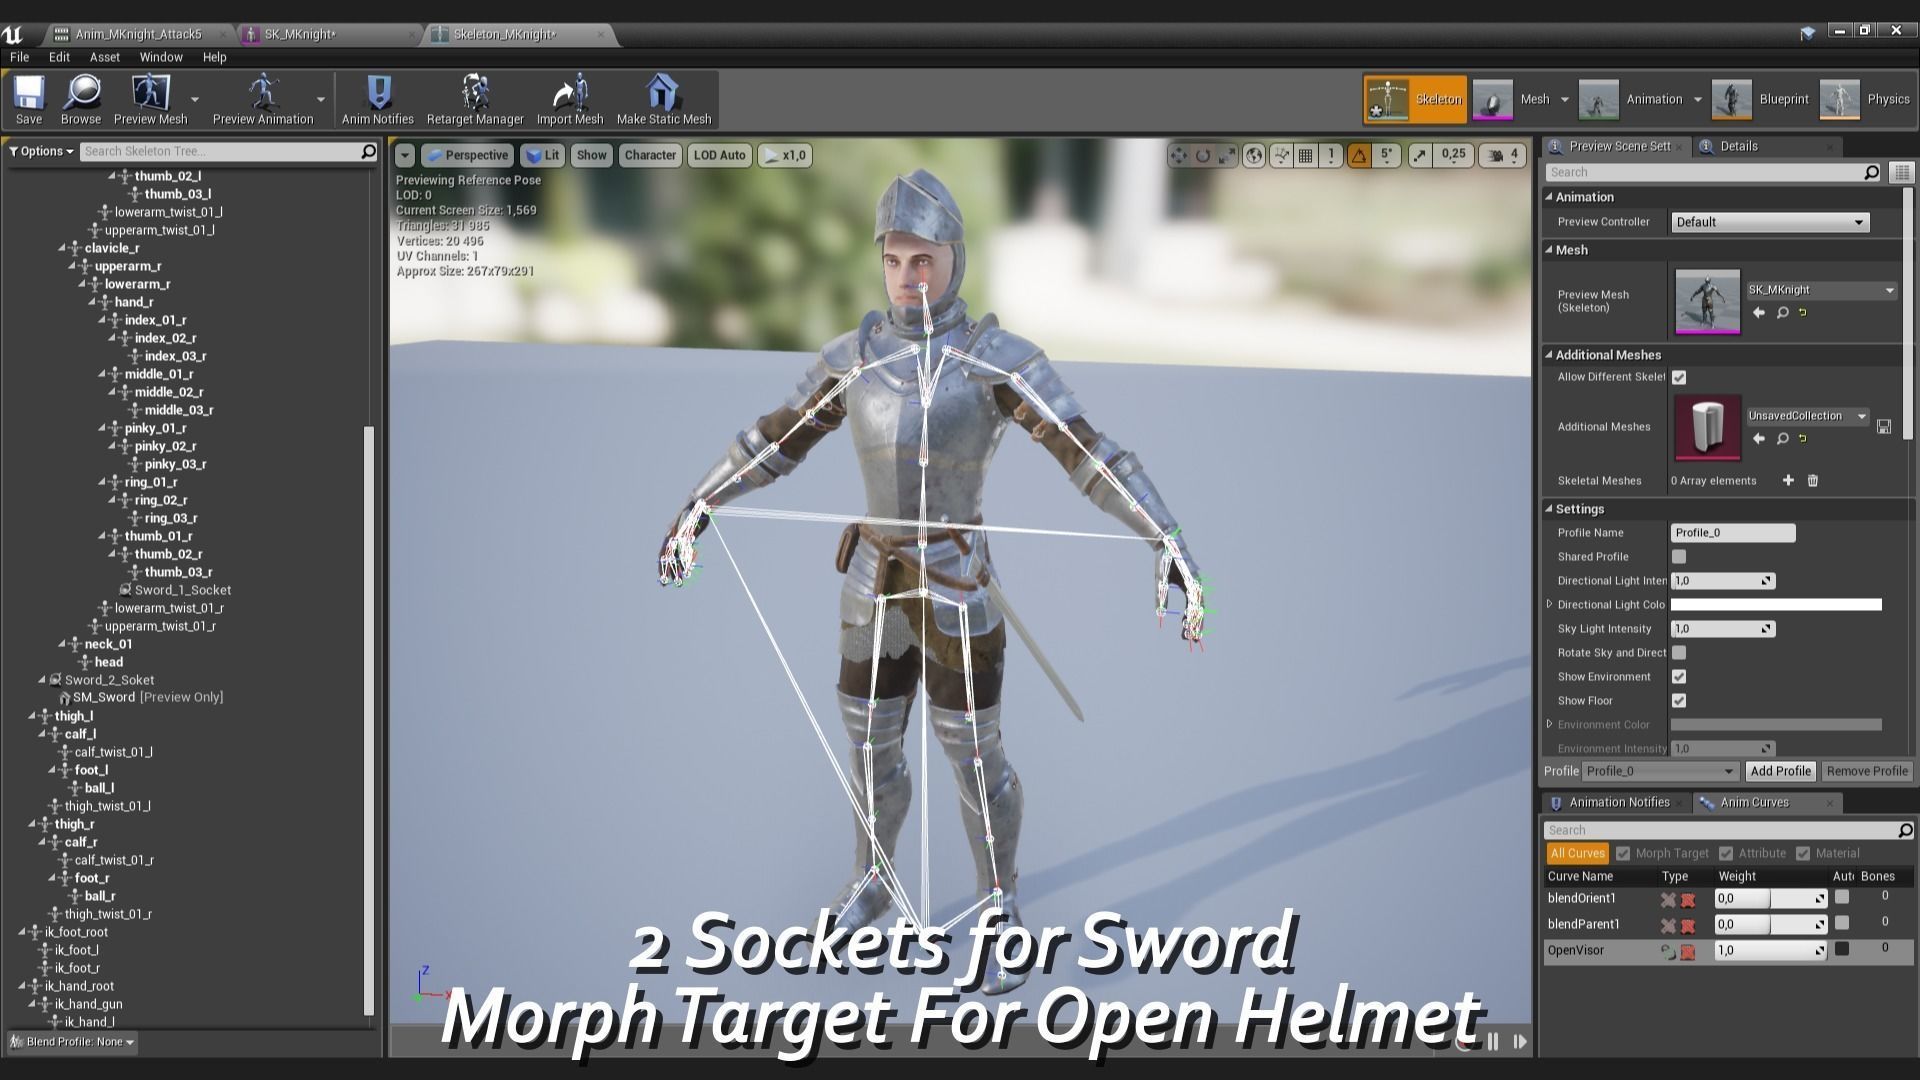The image size is (1920, 1080).
Task: Enable Rotate Sky and Directional checkbox
Action: coord(1679,652)
